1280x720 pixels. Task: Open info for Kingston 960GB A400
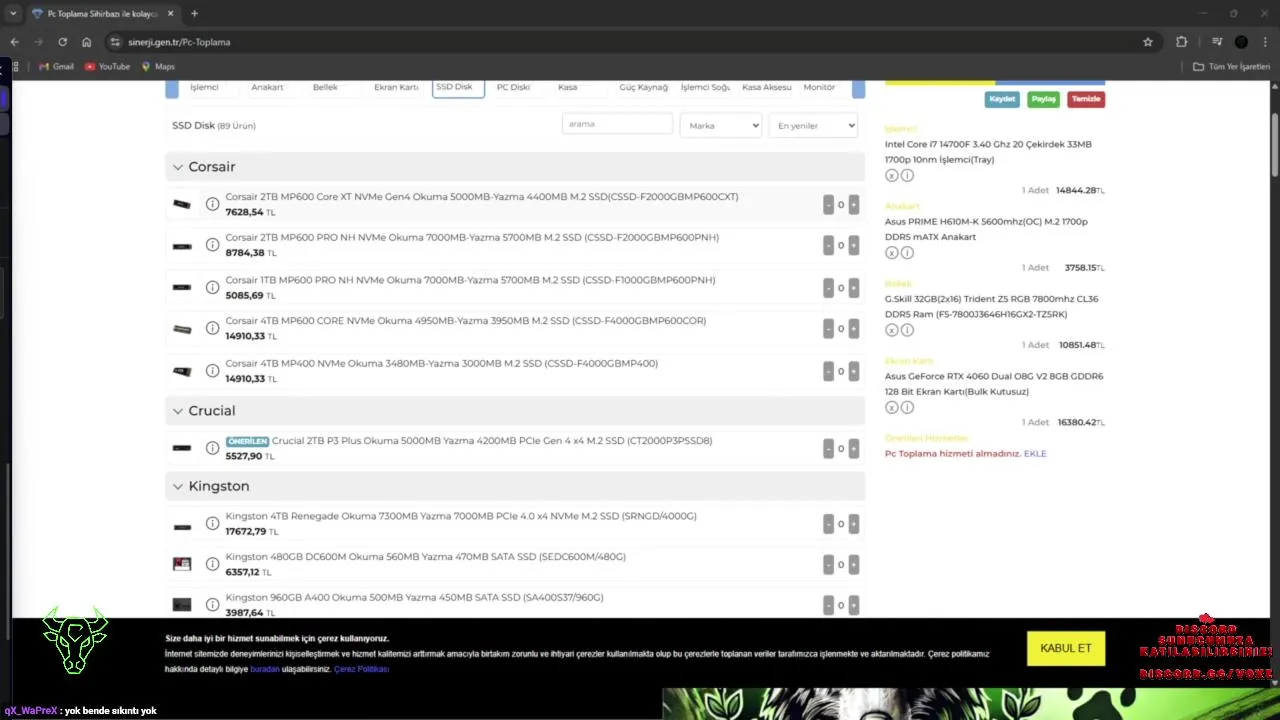[x=212, y=605]
